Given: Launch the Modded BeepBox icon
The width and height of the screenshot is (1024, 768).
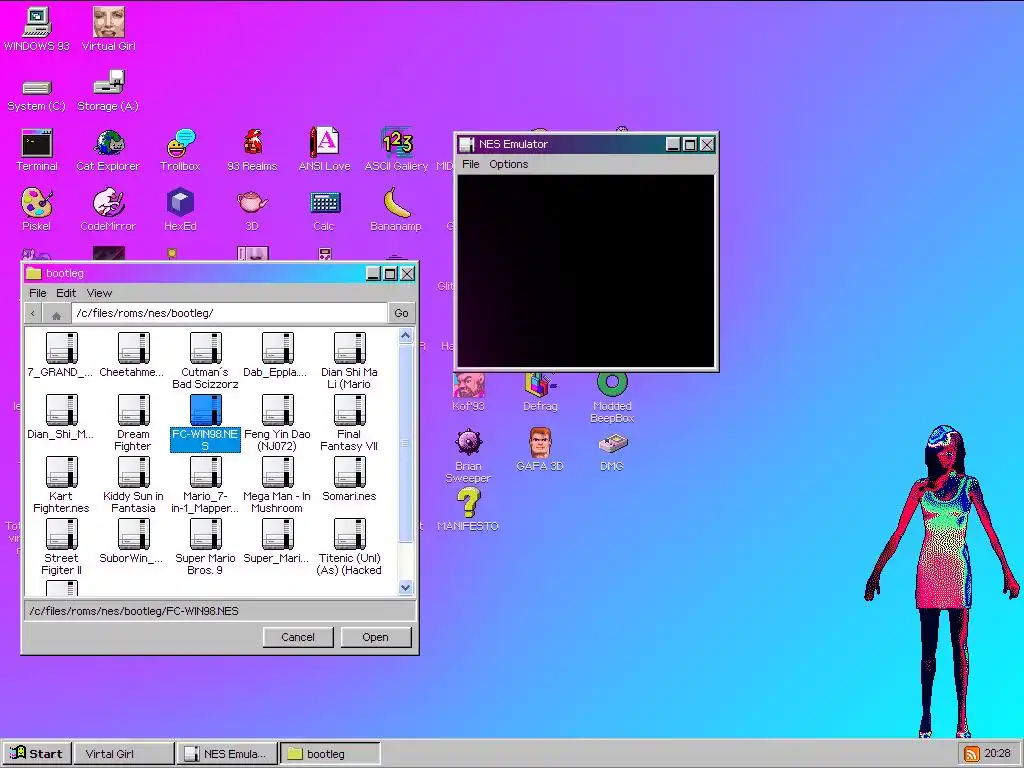Looking at the screenshot, I should tap(612, 397).
